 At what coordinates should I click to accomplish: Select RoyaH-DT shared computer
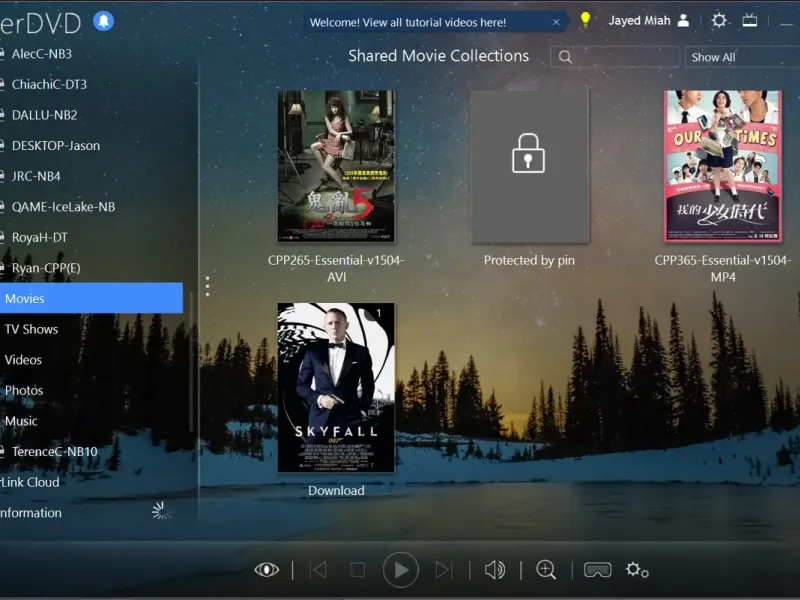coord(39,237)
